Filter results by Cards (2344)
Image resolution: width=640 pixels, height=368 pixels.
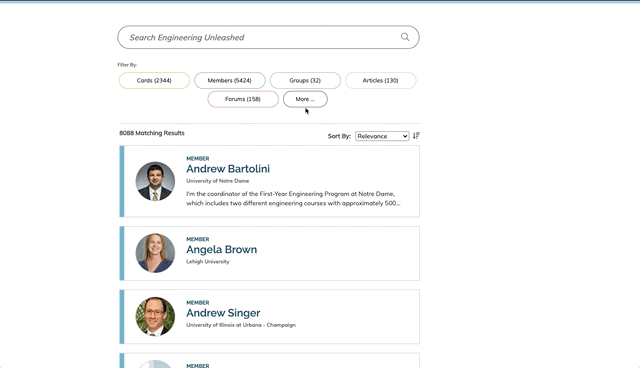click(x=154, y=80)
